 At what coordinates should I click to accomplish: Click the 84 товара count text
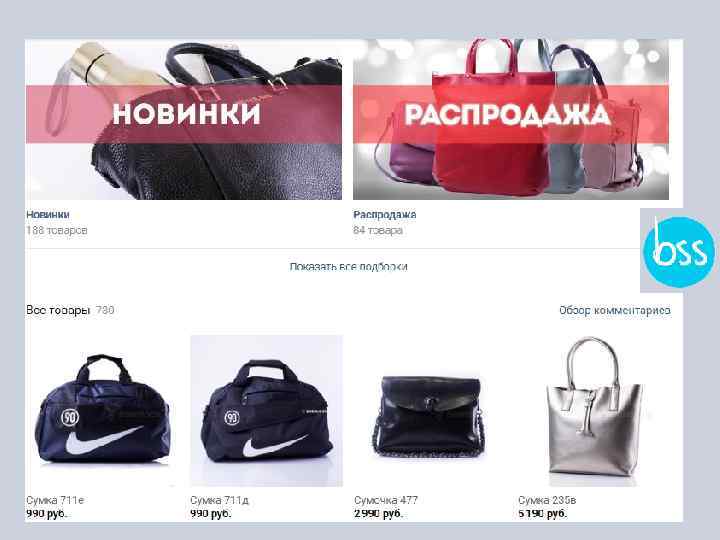pos(378,230)
